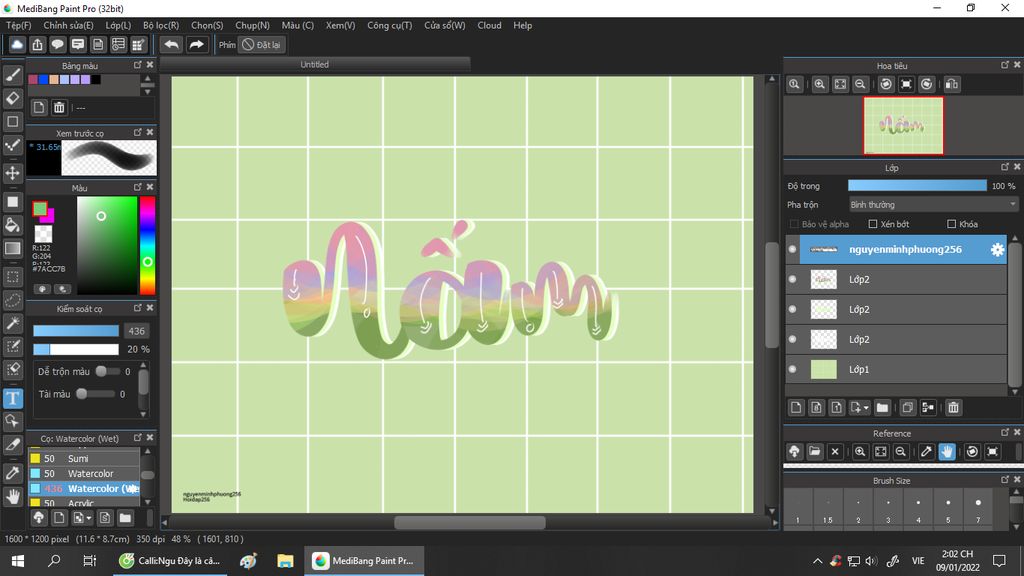Open the Công cụ(T) menu
Screen dimensions: 1024x576
tap(389, 25)
